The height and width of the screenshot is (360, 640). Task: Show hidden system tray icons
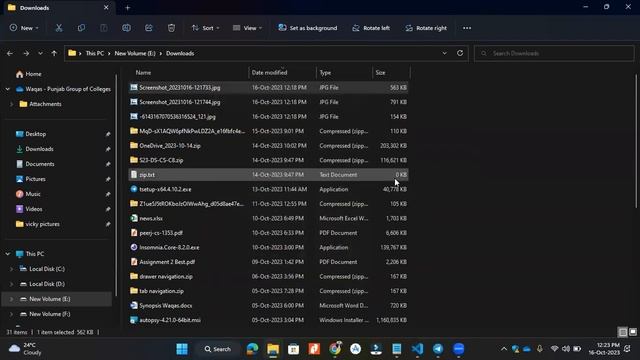tap(504, 349)
